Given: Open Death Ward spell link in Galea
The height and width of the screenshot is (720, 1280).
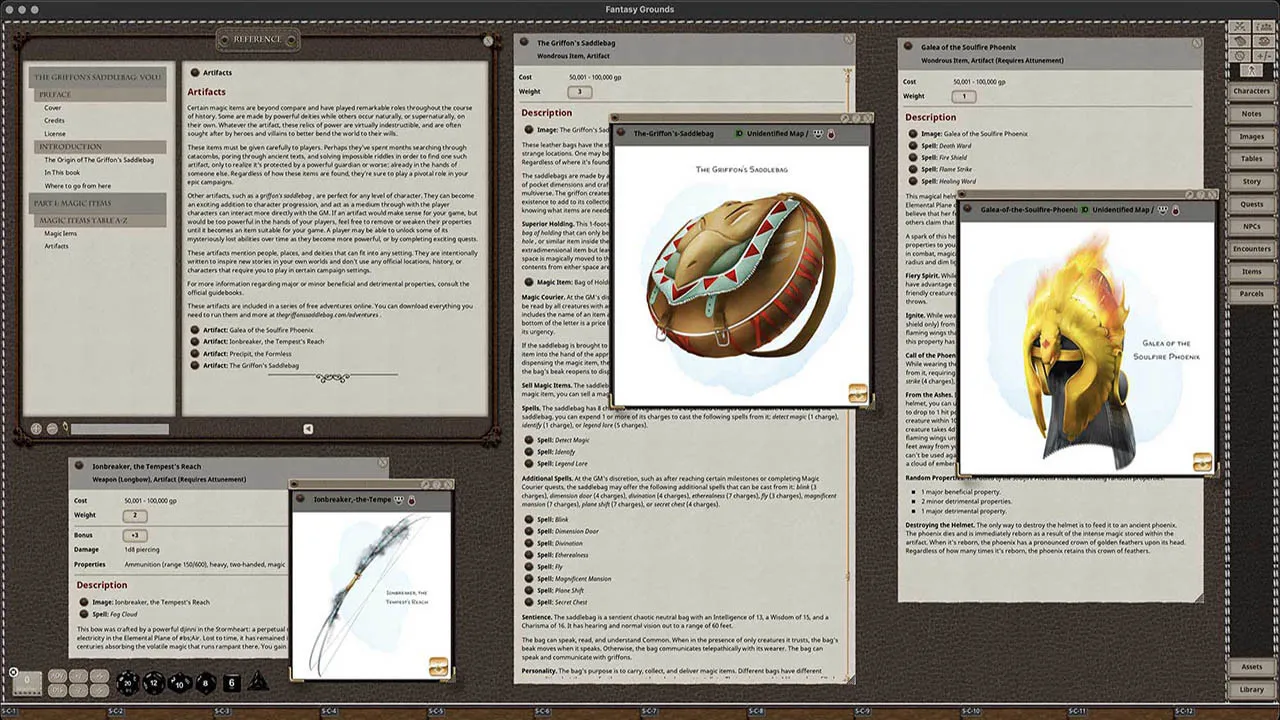Looking at the screenshot, I should [913, 146].
